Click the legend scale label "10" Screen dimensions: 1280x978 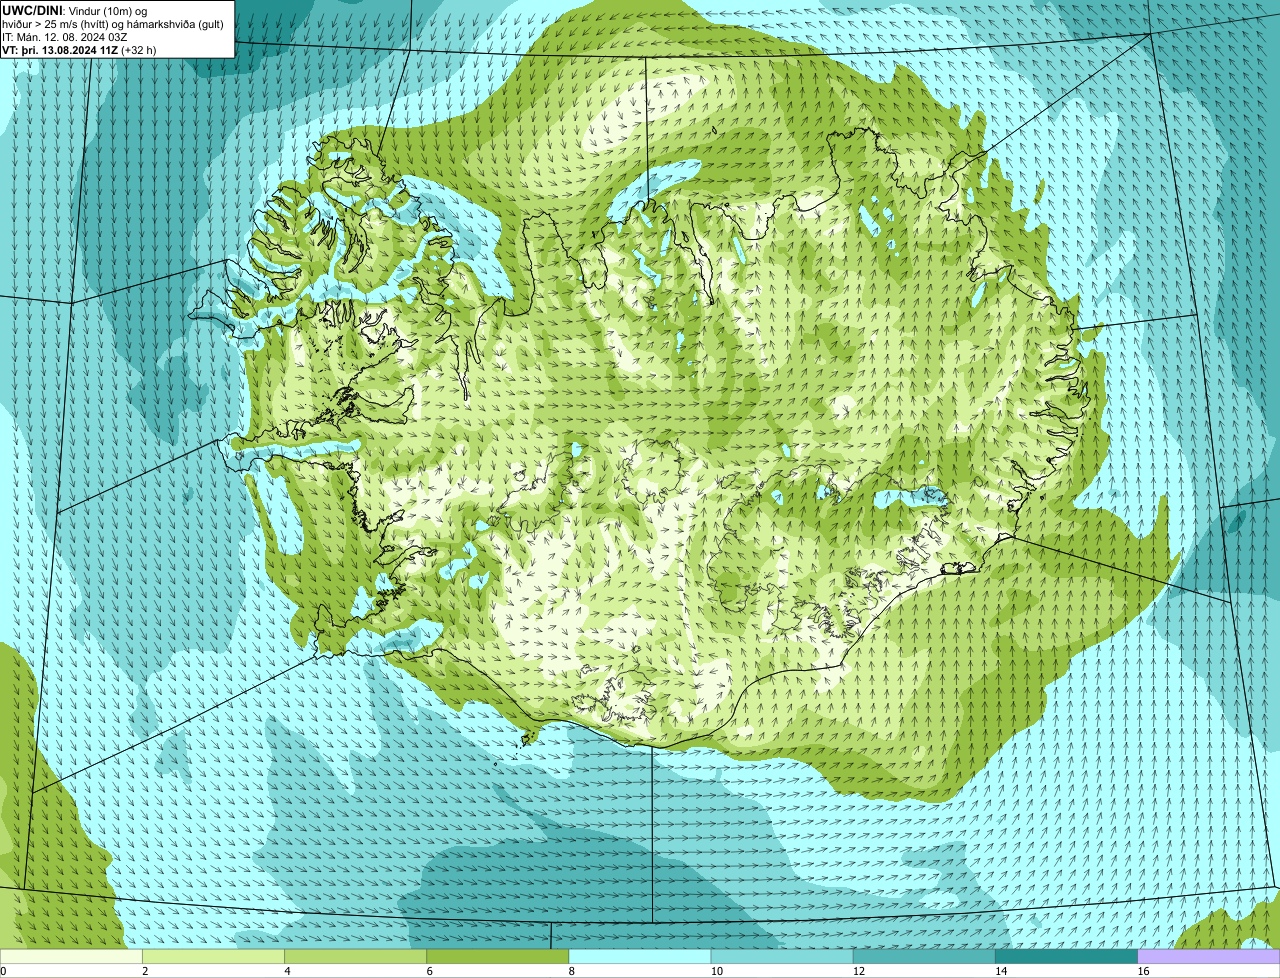[717, 971]
